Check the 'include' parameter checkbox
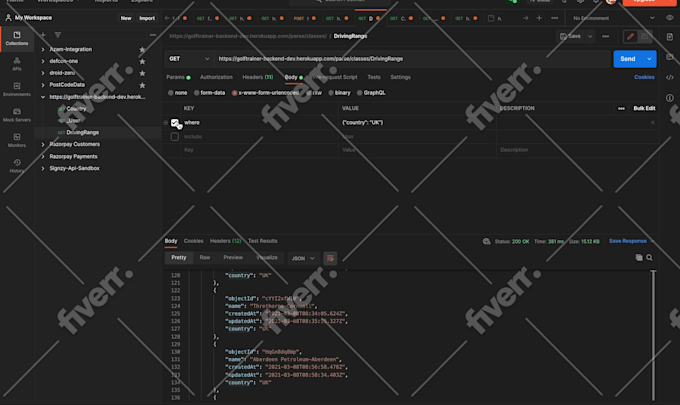This screenshot has height=405, width=680. (175, 137)
